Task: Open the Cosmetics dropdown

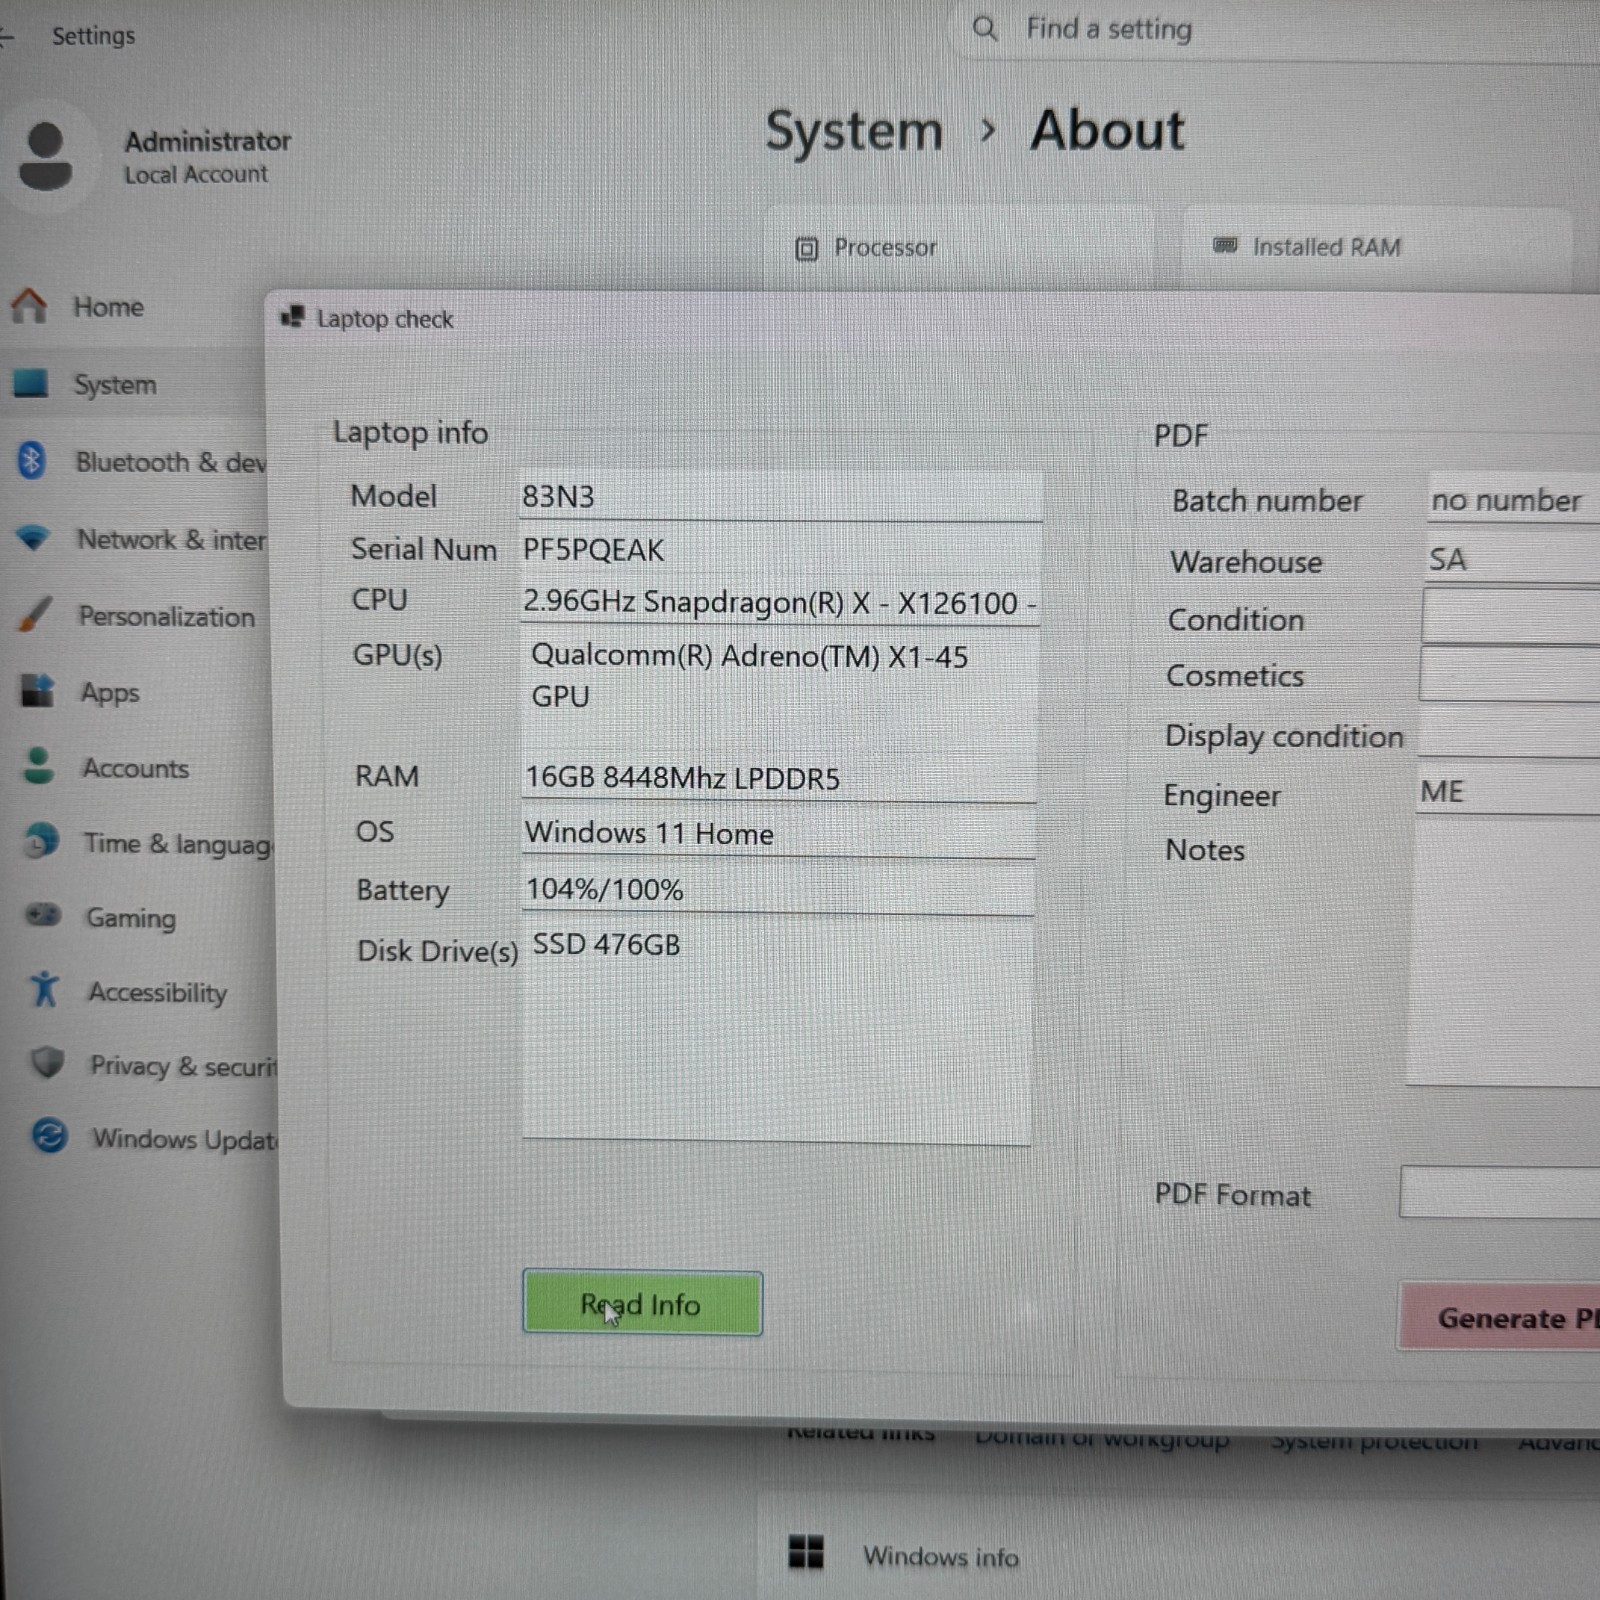Action: coord(1509,674)
